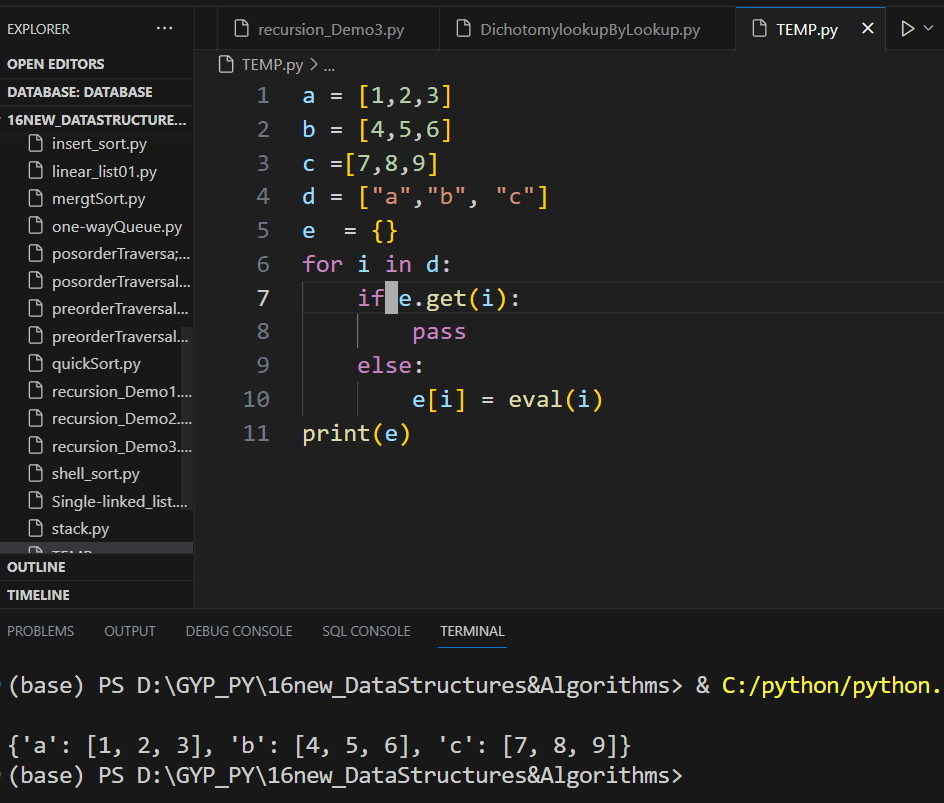Click the file icon beside quickSort.py
944x803 pixels.
[x=35, y=363]
